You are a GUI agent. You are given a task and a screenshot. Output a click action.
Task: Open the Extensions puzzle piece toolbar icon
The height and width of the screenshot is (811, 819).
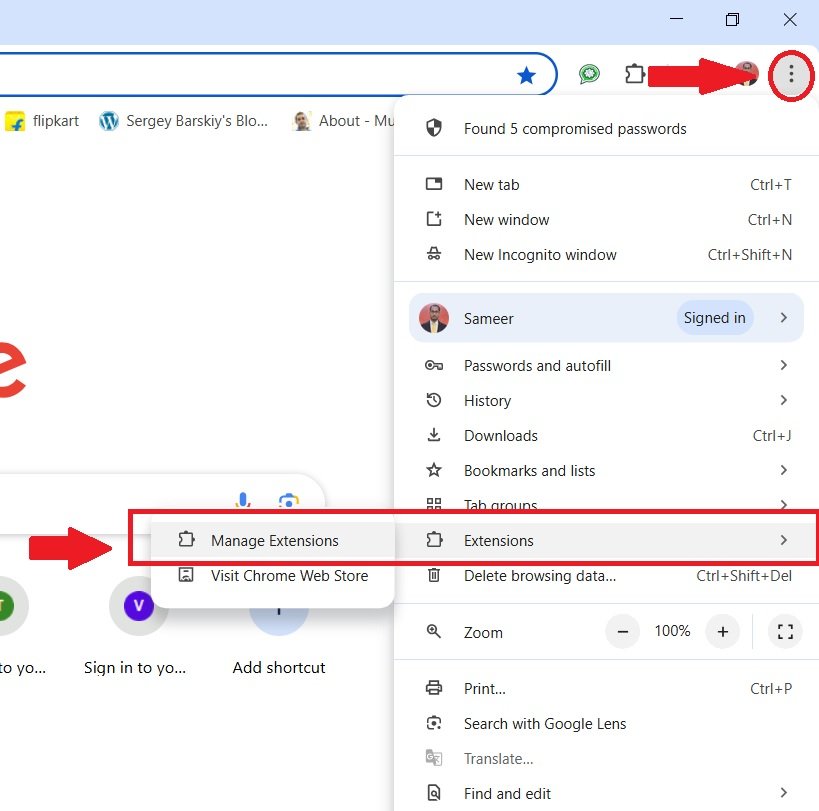635,73
